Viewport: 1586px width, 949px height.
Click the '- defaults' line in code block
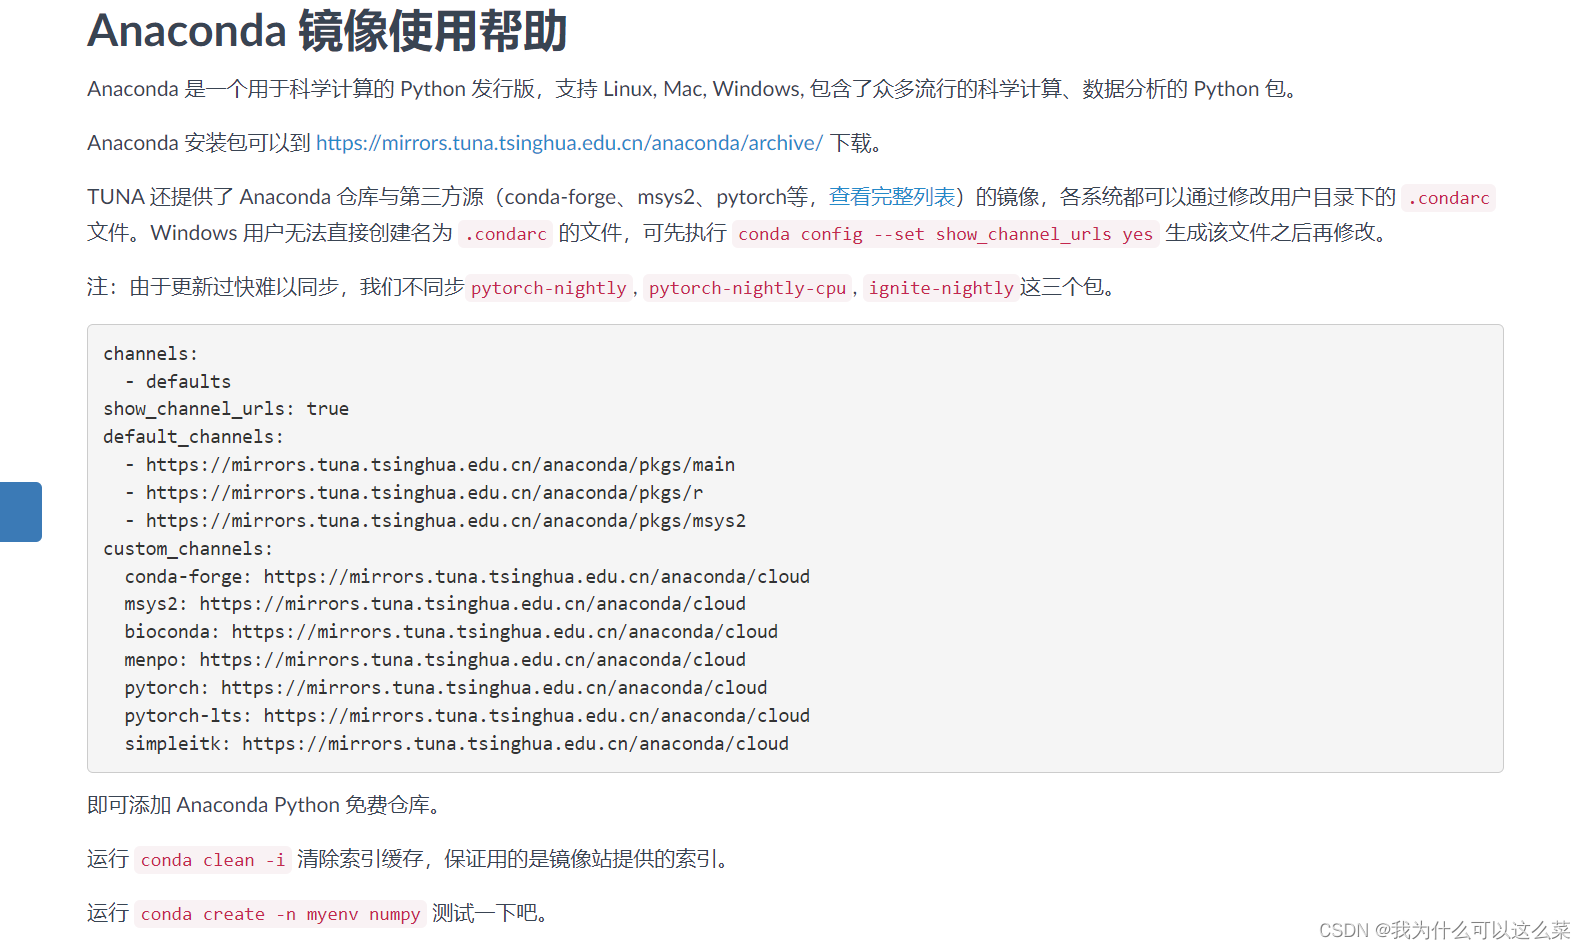tap(178, 382)
